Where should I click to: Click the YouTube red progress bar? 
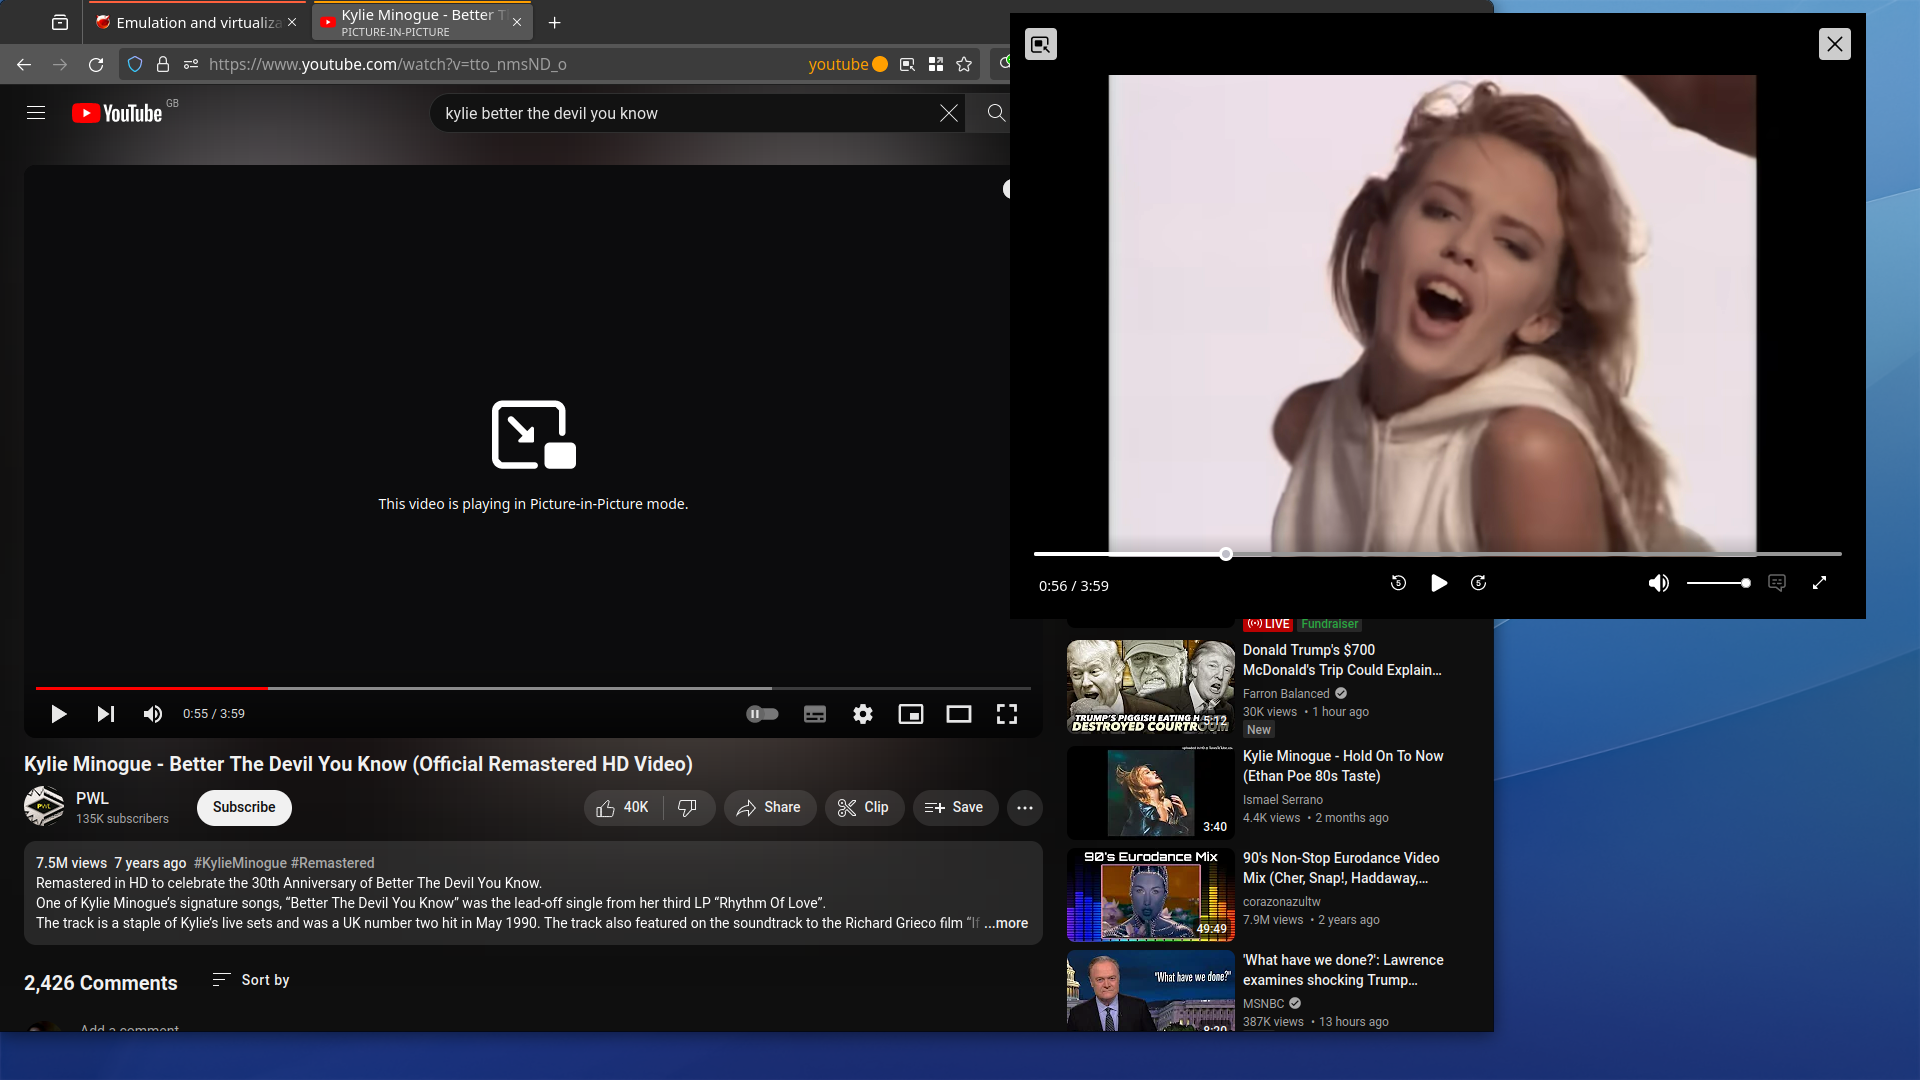pyautogui.click(x=533, y=688)
